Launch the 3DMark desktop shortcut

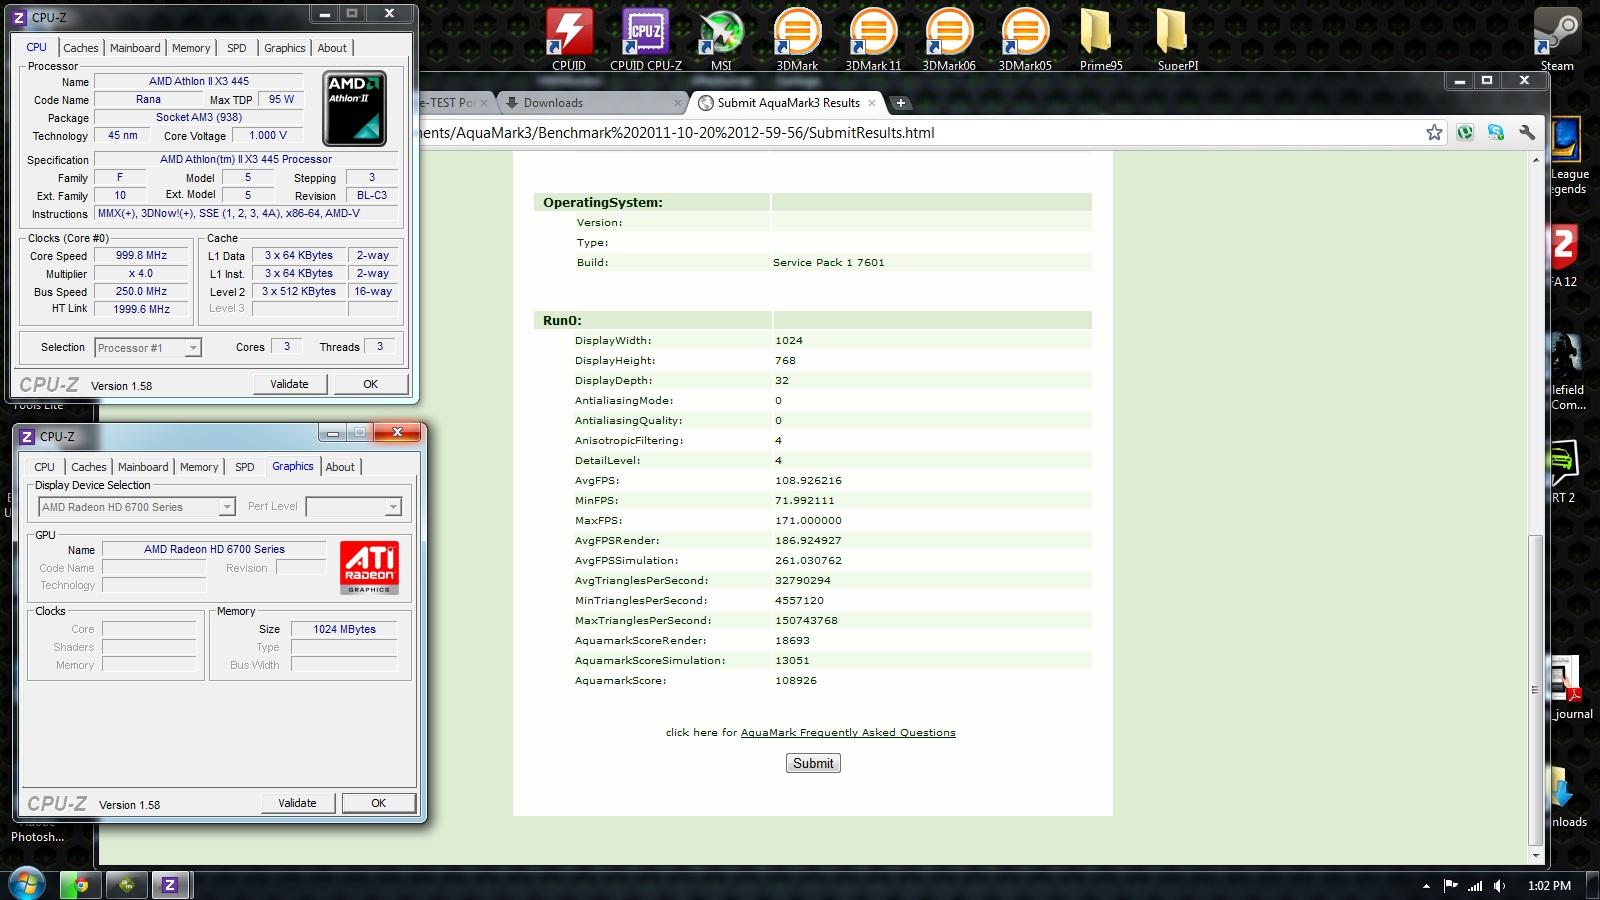point(797,38)
